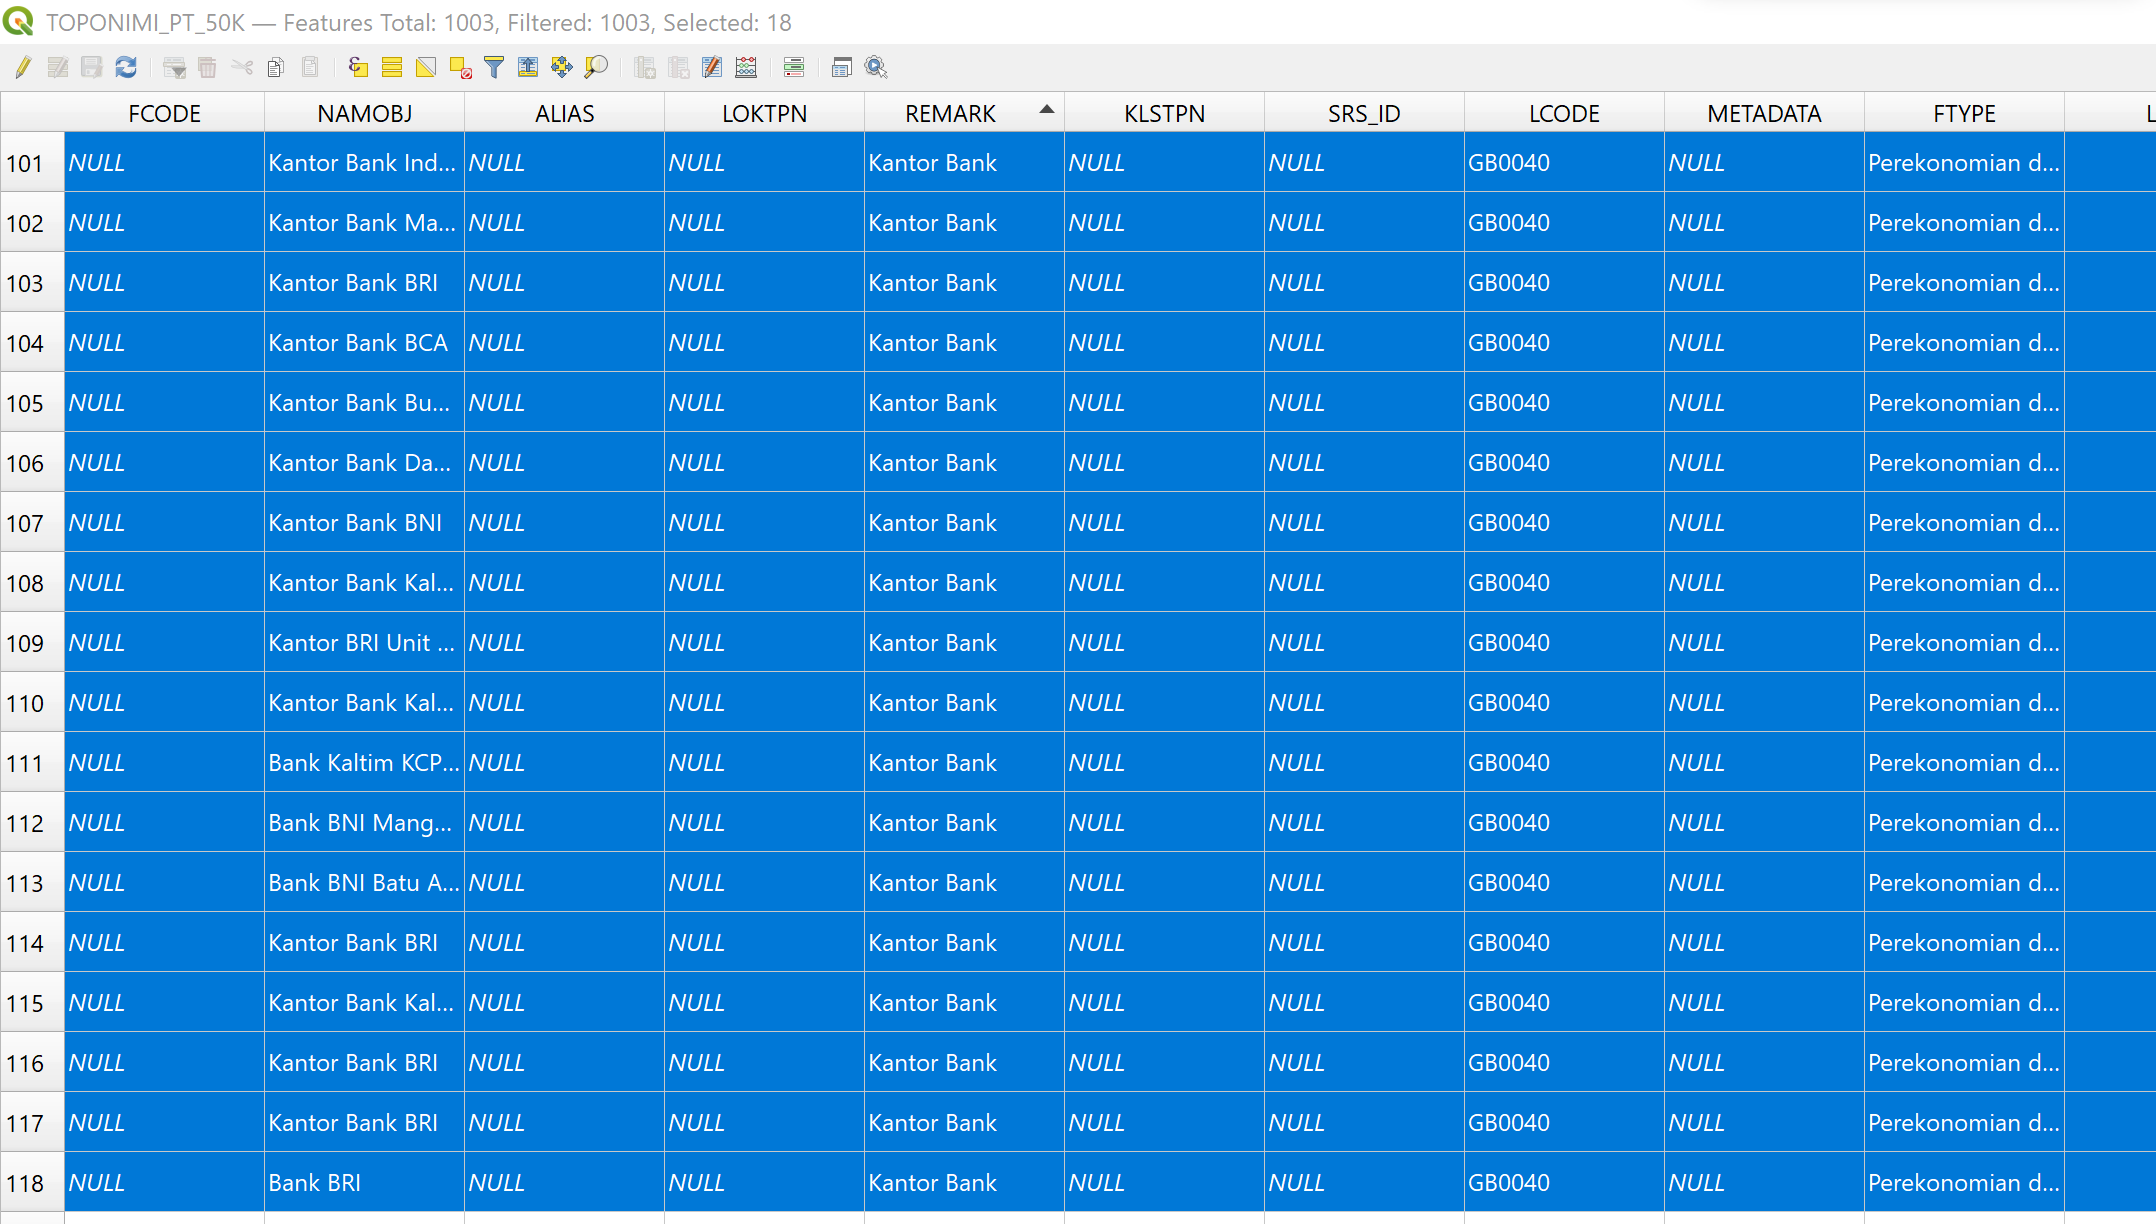The image size is (2156, 1224).
Task: Click the Select All features icon
Action: pos(392,67)
